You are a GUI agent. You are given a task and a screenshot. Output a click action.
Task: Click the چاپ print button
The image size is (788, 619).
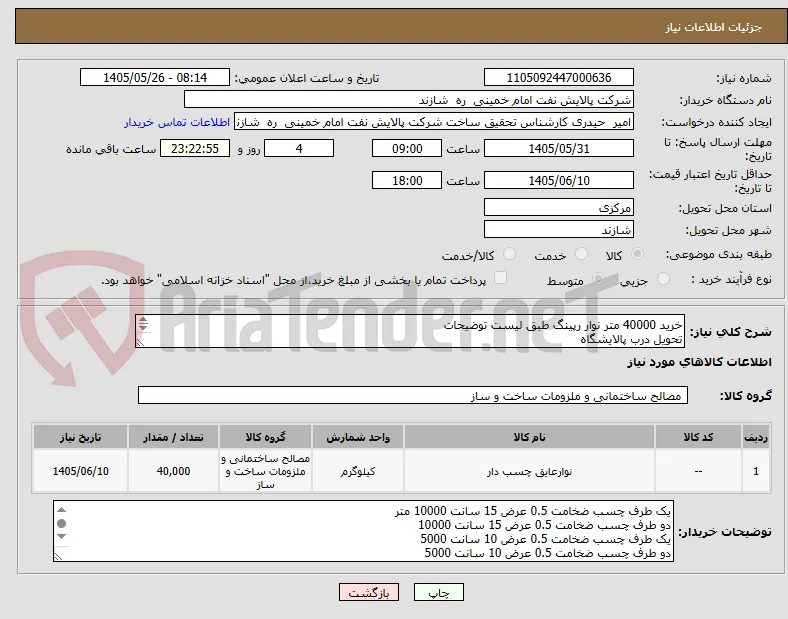tap(439, 592)
